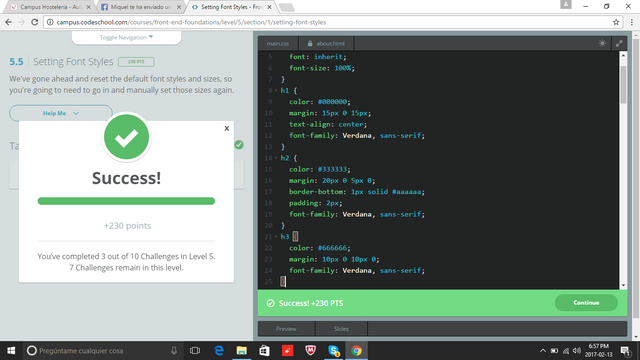Click the 'font-size: 100%' line
The image size is (640, 360).
point(322,68)
